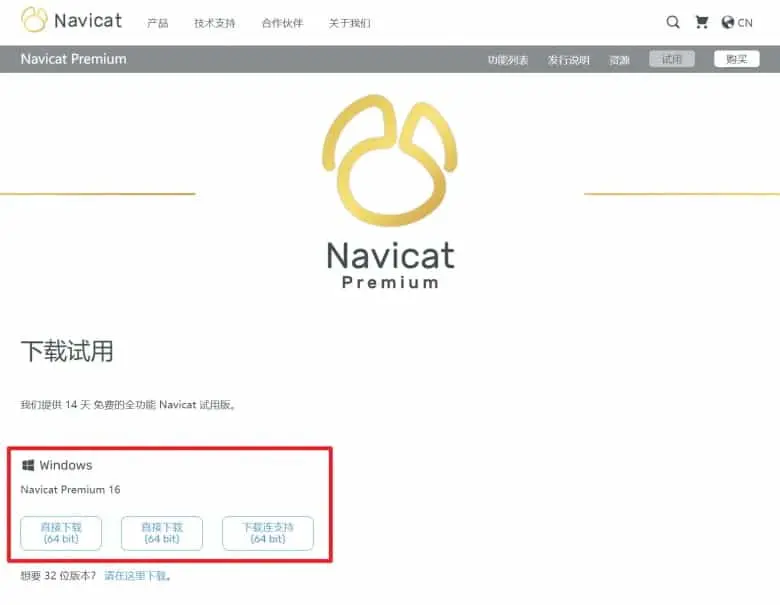Viewport: 780px width, 605px height.
Task: Open the shopping cart icon
Action: 702,22
